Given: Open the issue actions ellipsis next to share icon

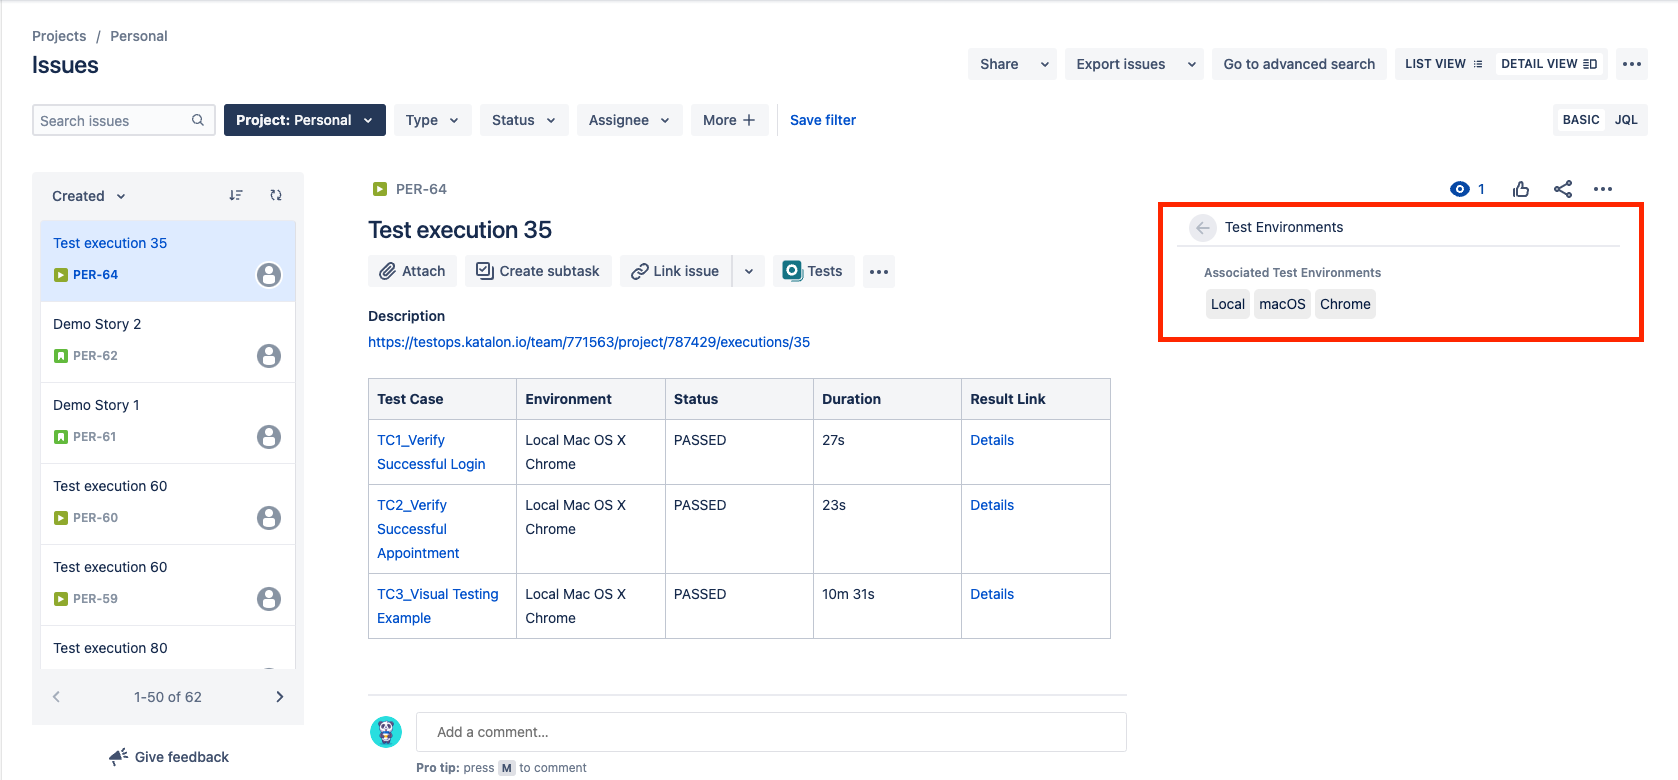Looking at the screenshot, I should pos(1603,189).
